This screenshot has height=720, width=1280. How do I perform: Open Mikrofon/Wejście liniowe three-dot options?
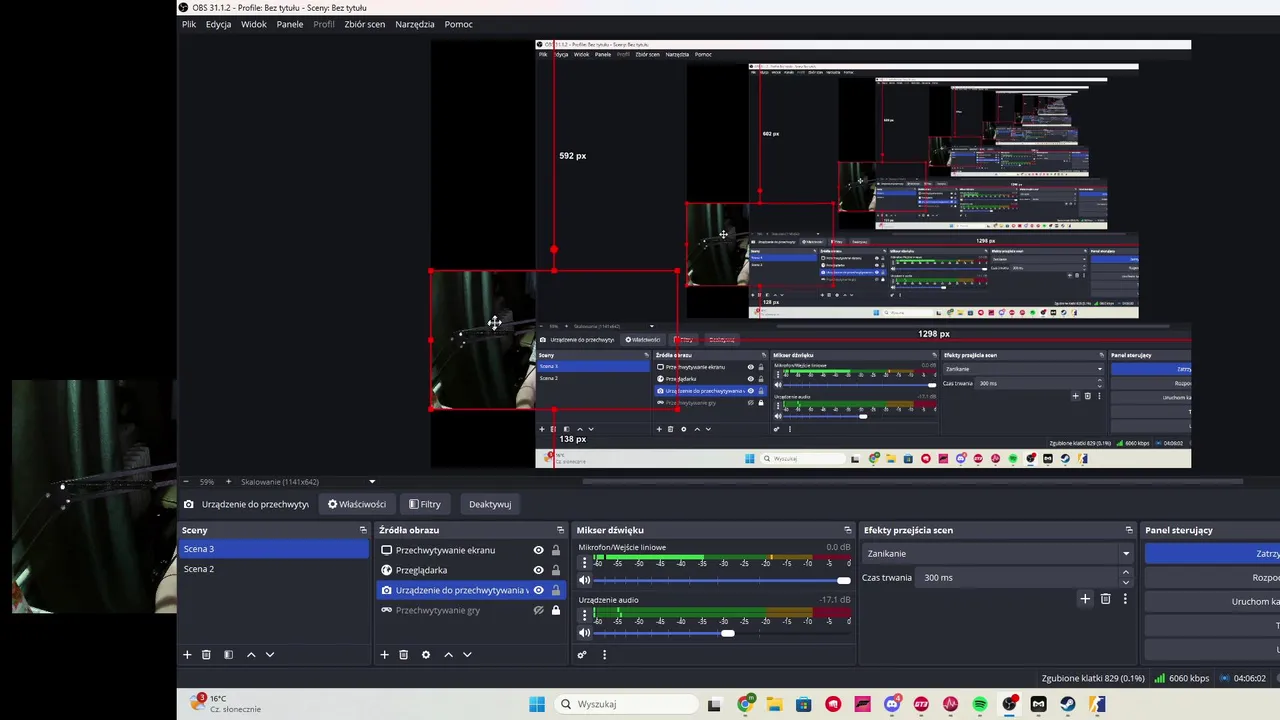[585, 563]
